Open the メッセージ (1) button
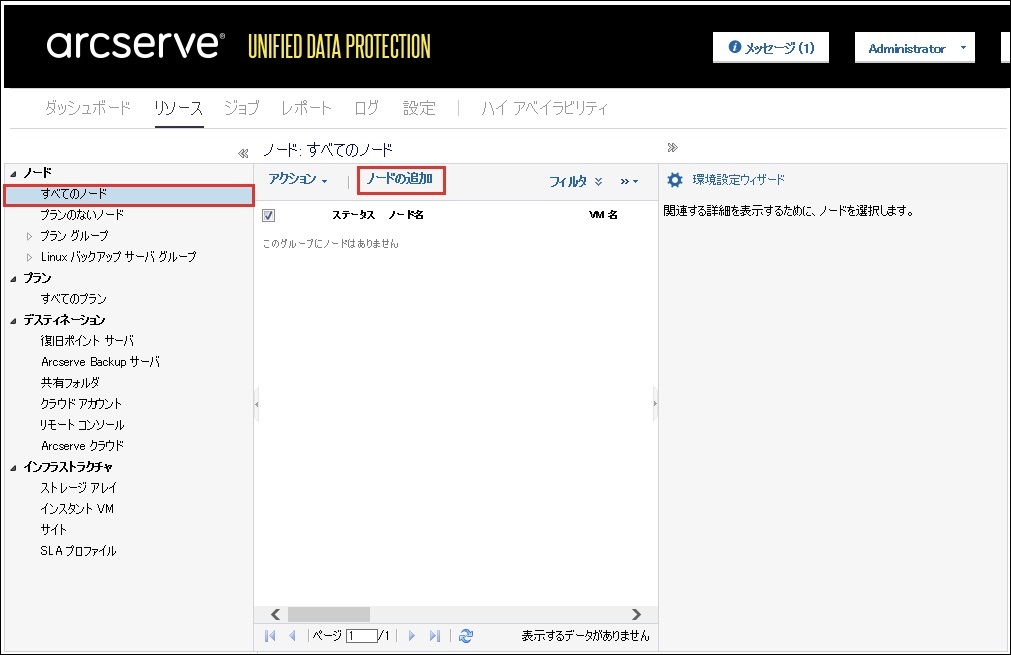1011x655 pixels. pos(770,48)
